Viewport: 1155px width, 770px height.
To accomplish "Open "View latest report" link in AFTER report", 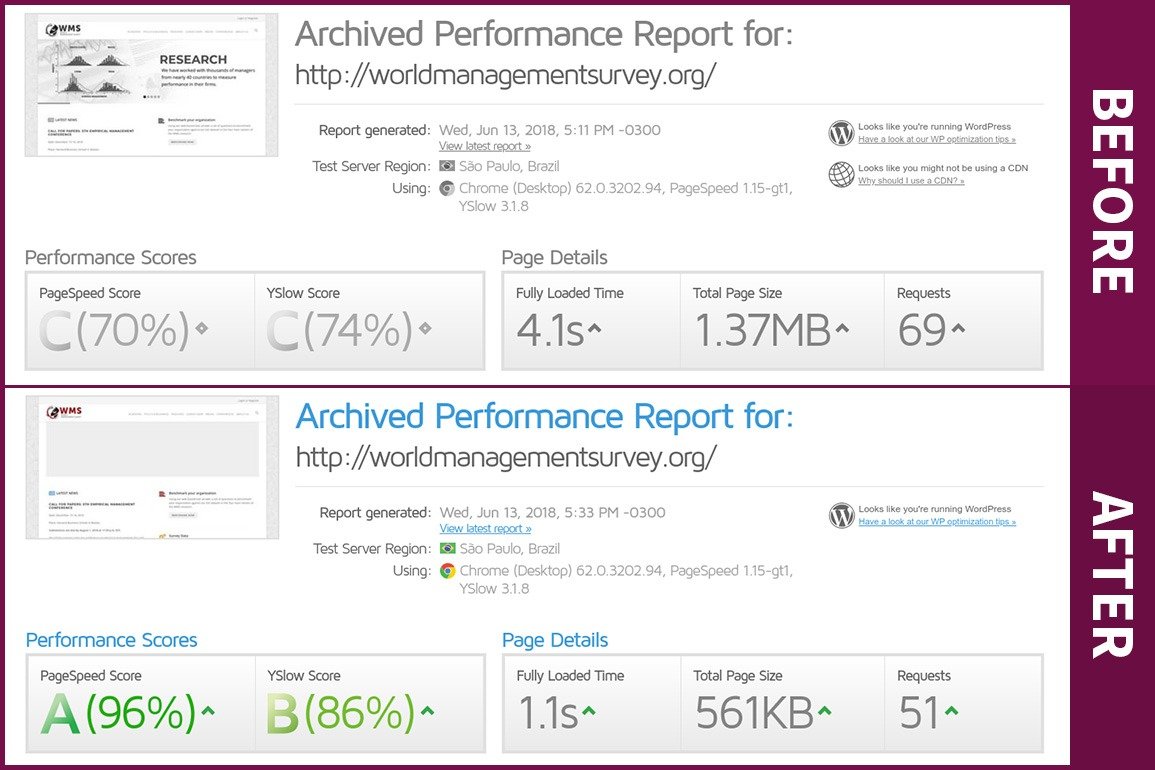I will (x=485, y=529).
